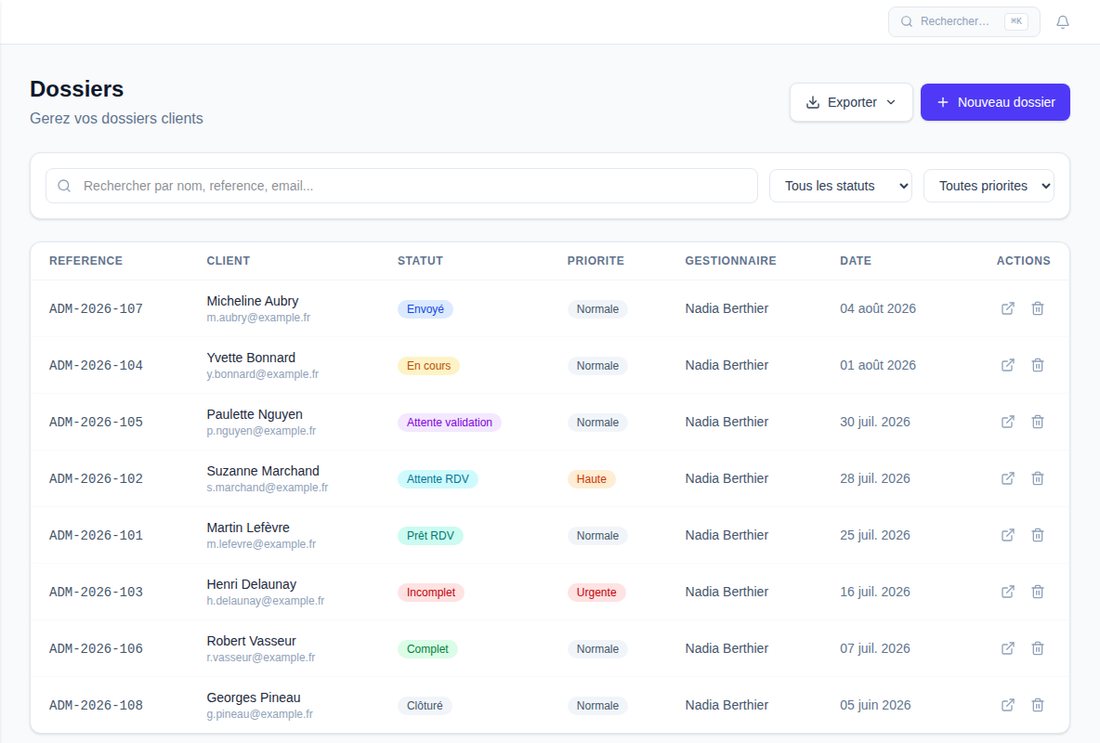Click the PRIORITE column header

click(x=596, y=261)
